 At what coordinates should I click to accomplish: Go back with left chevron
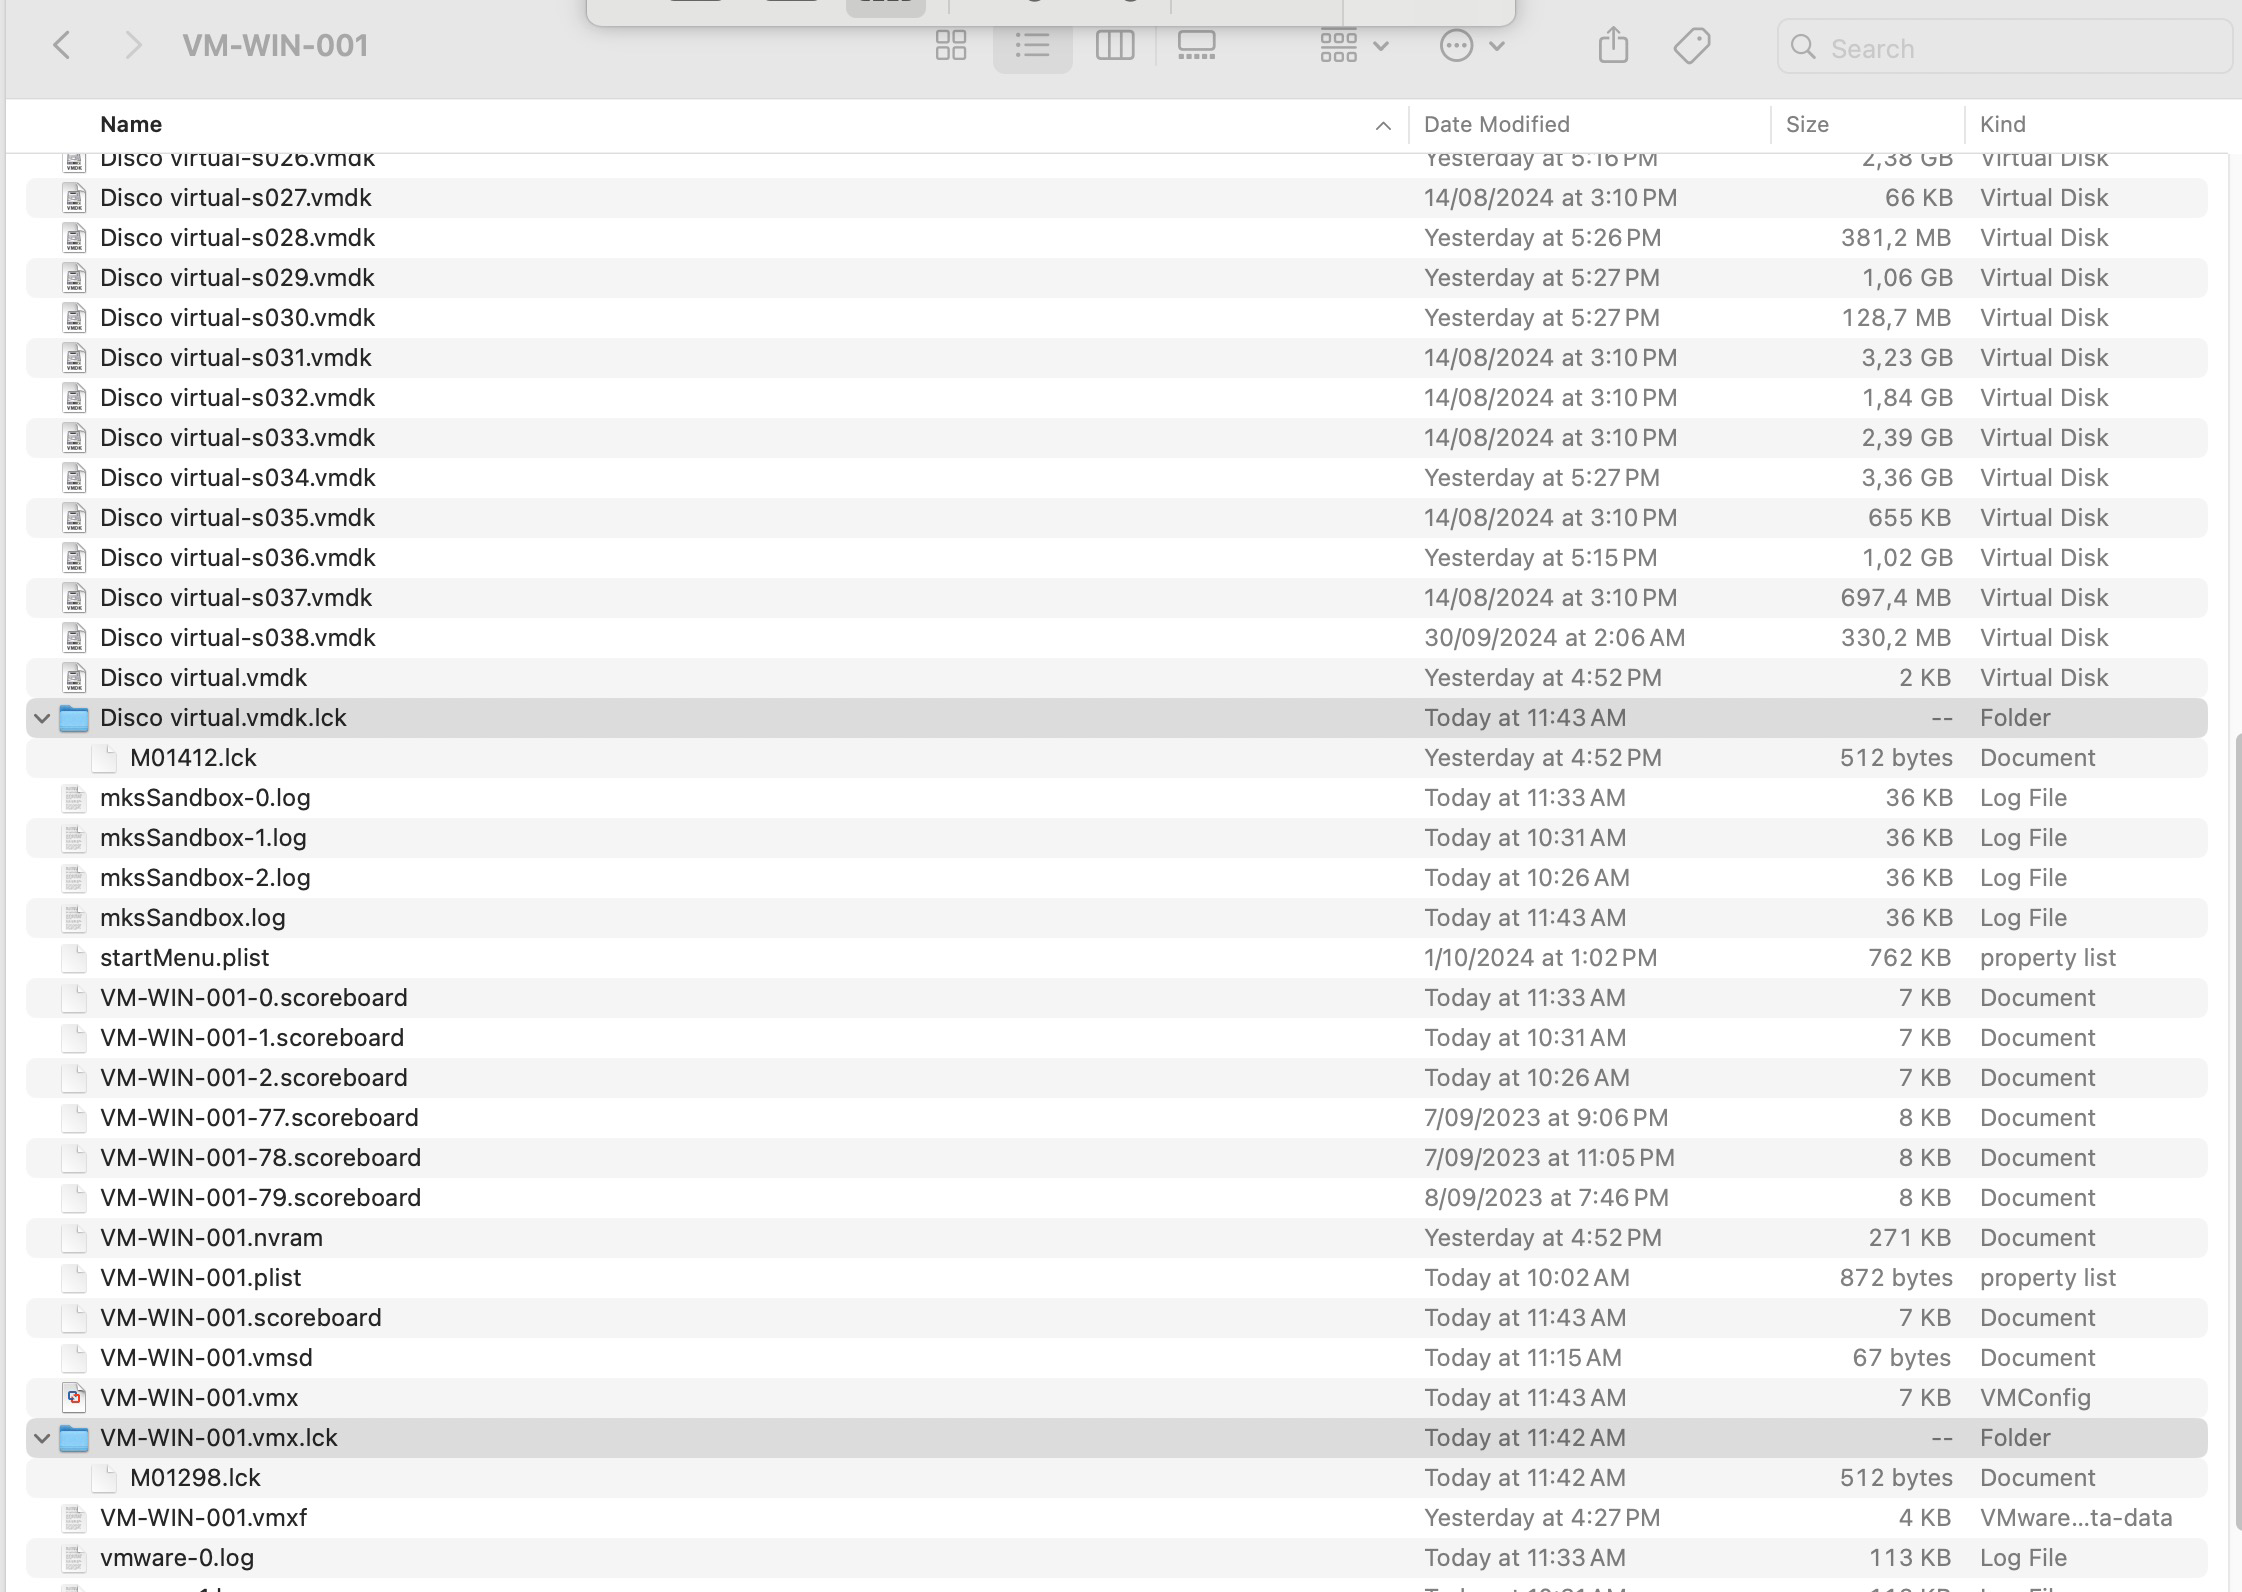[x=62, y=46]
